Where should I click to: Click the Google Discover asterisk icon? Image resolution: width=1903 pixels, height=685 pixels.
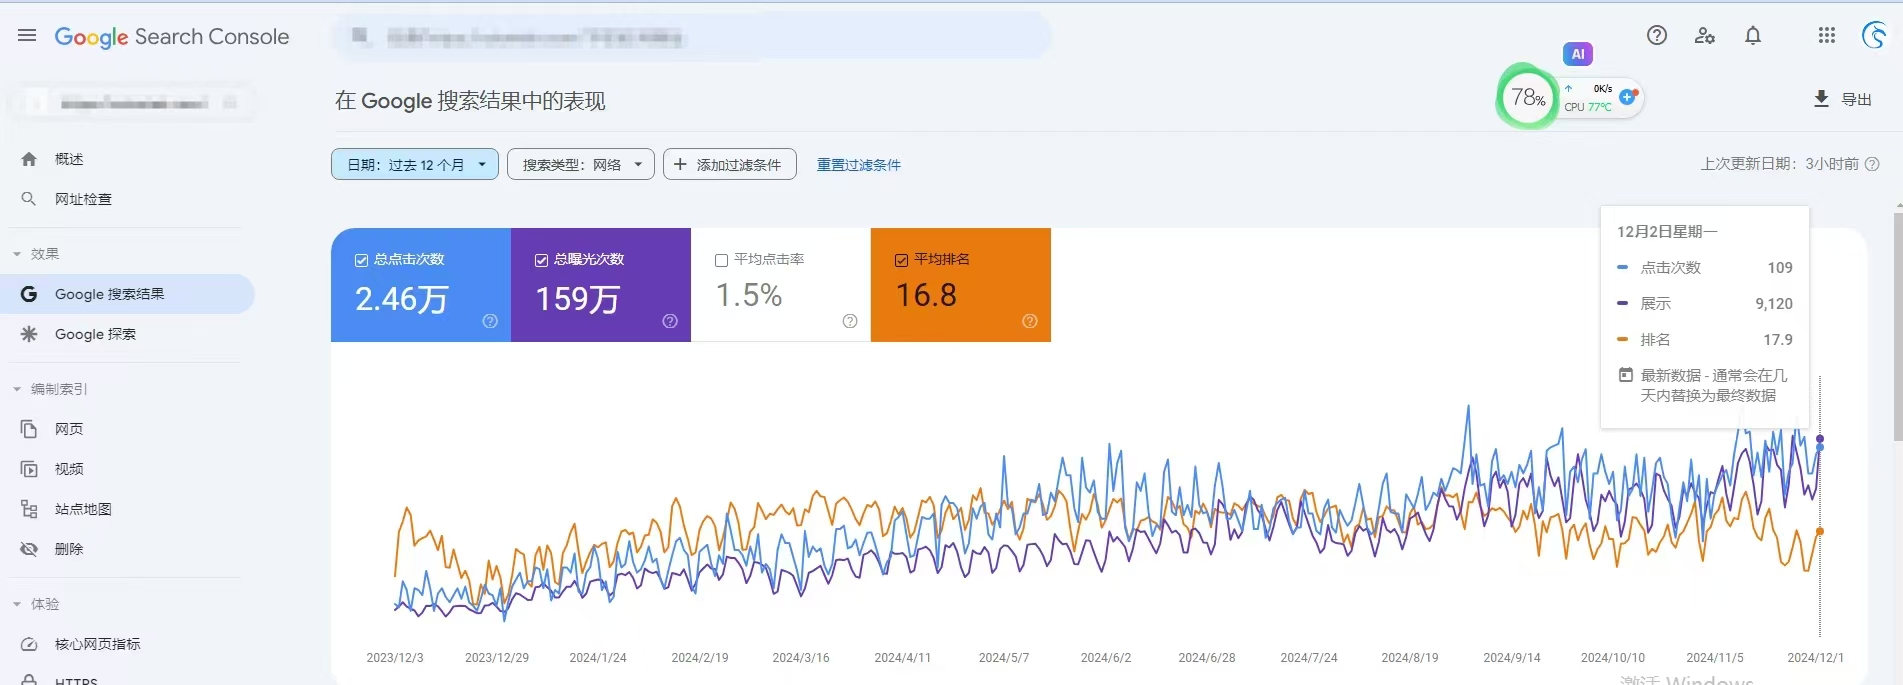point(29,334)
